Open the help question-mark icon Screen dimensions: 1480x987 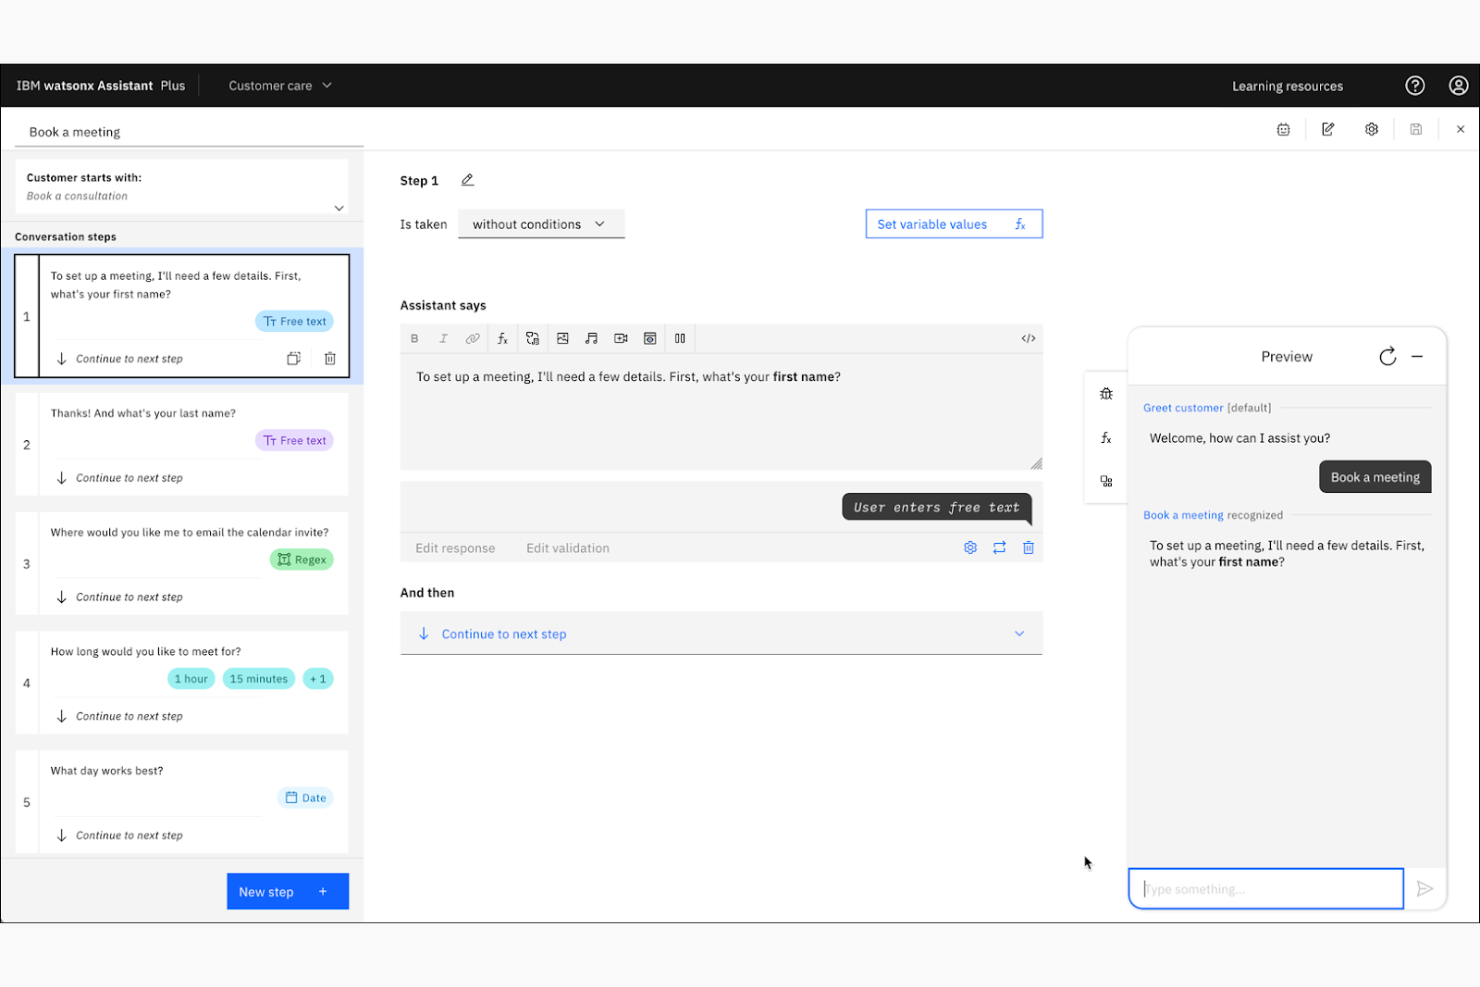point(1414,86)
